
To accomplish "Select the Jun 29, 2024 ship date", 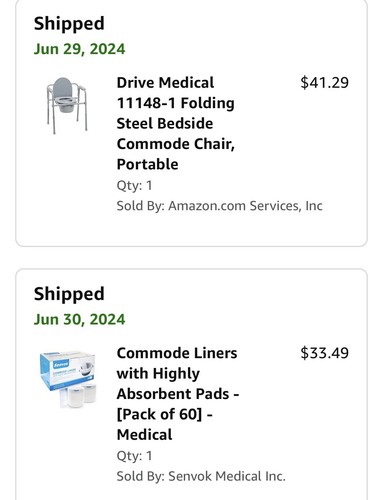I will pos(79,49).
